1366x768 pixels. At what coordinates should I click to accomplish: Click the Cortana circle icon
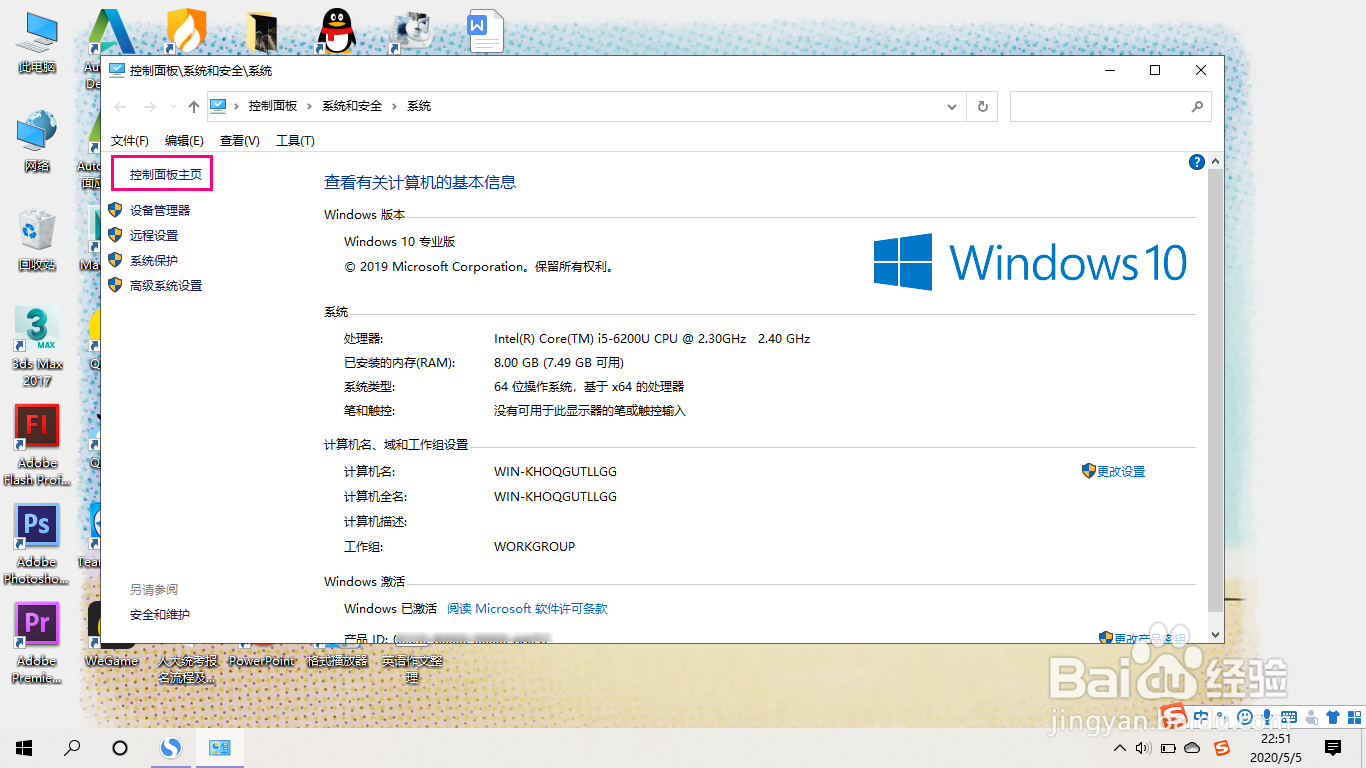pos(120,747)
